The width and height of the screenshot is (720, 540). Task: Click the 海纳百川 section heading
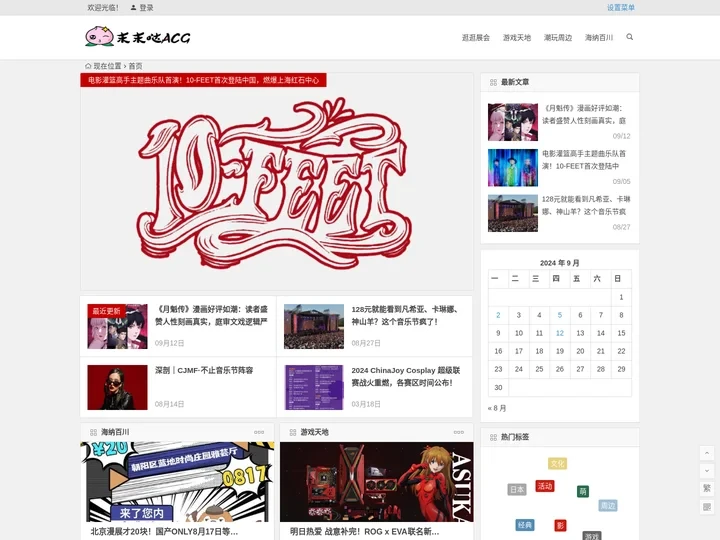click(115, 432)
